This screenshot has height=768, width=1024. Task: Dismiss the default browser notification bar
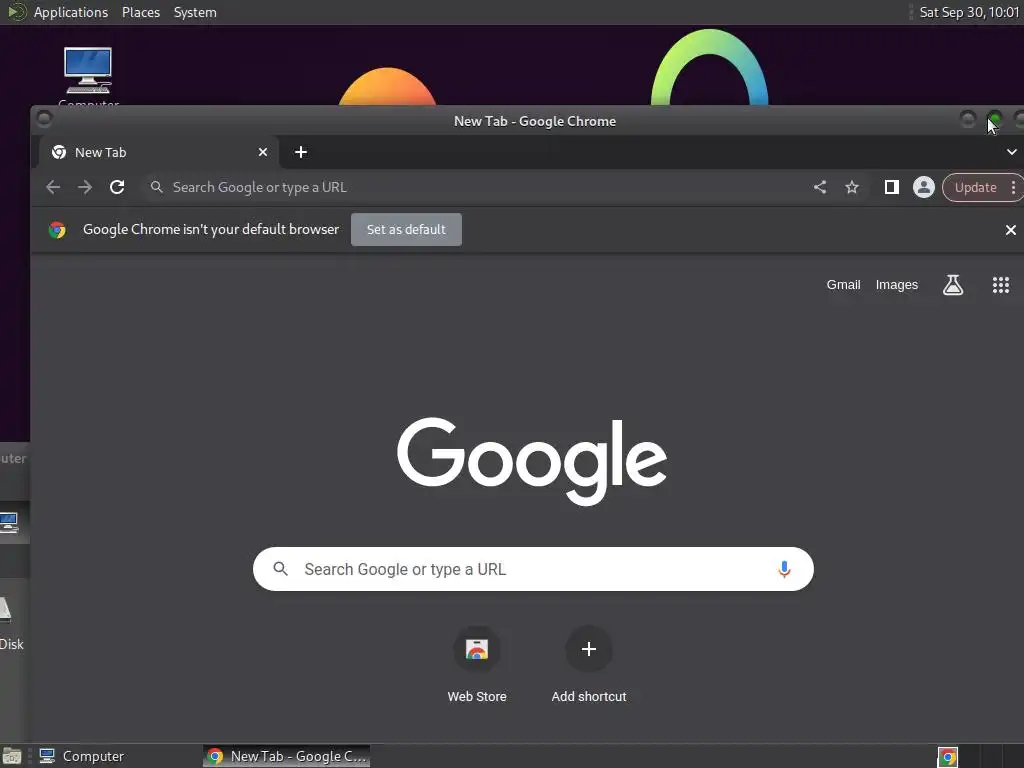1010,230
